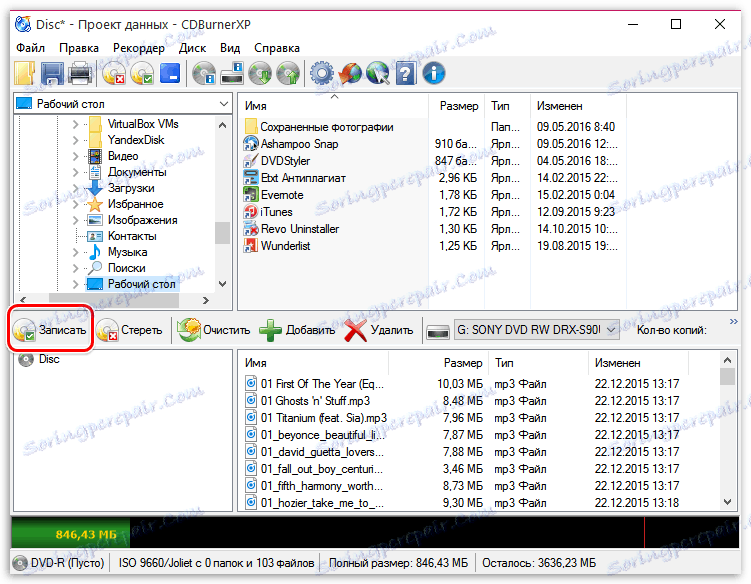Click the Записать burn button
Image resolution: width=751 pixels, height=584 pixels.
click(x=50, y=330)
